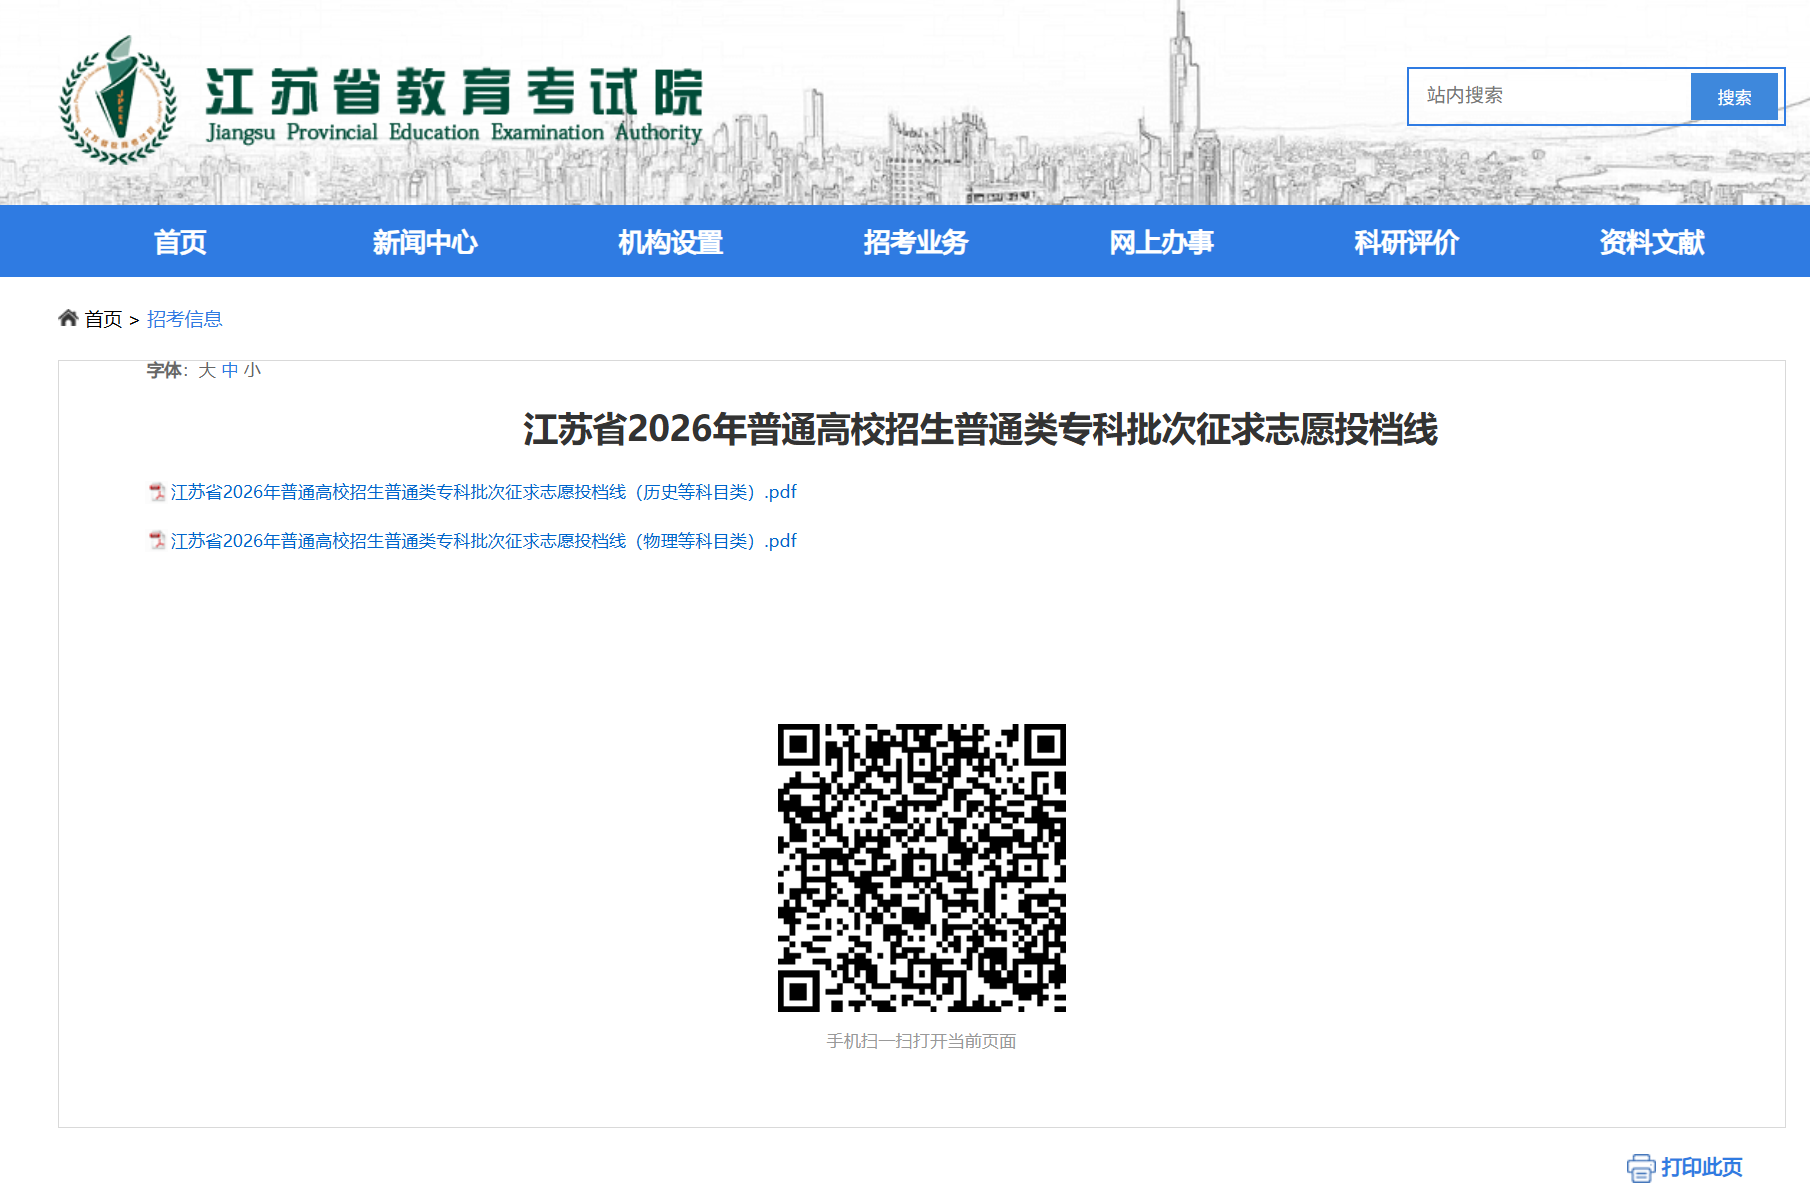The height and width of the screenshot is (1203, 1810).
Task: Download the 历史等科目类 投档线 PDF
Action: click(x=484, y=492)
